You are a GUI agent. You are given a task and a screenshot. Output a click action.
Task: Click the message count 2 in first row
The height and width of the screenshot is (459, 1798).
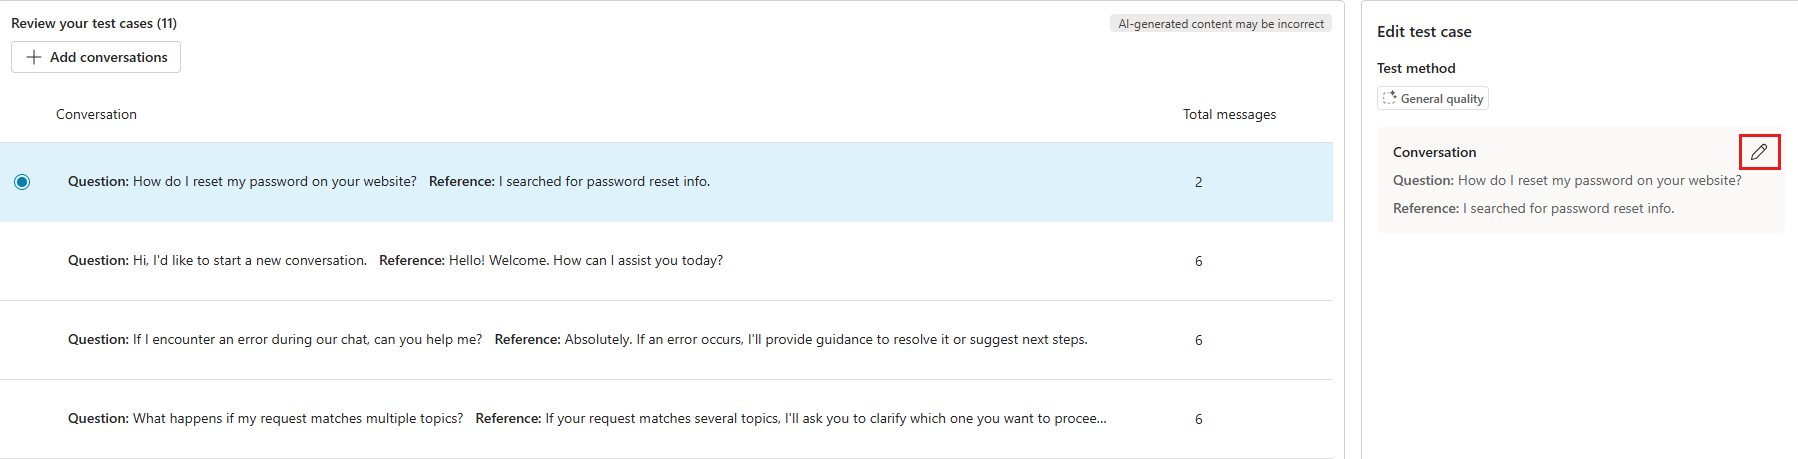click(1198, 182)
